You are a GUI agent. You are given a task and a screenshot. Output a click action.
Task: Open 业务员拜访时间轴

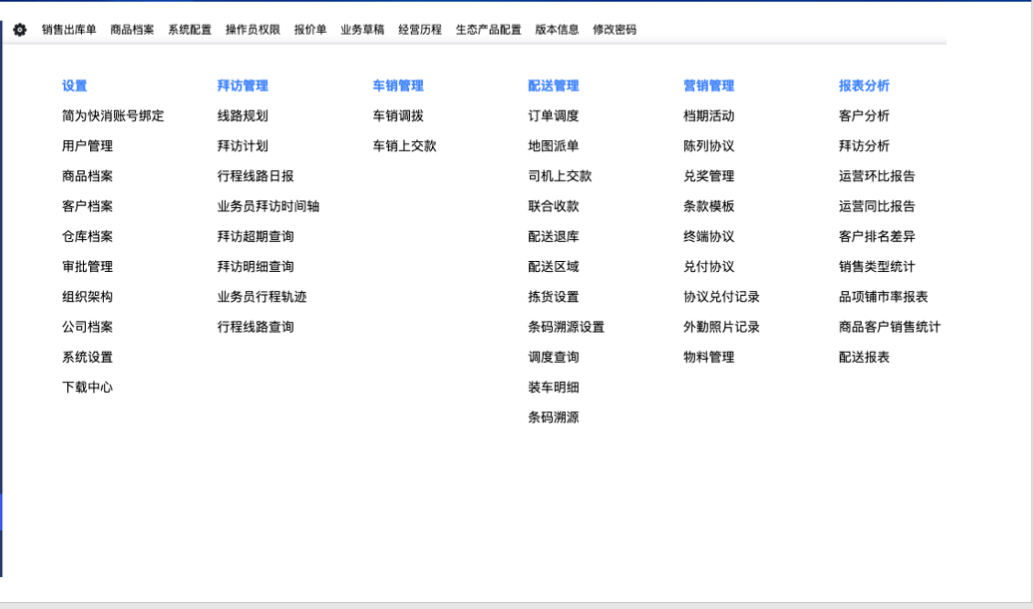[268, 207]
